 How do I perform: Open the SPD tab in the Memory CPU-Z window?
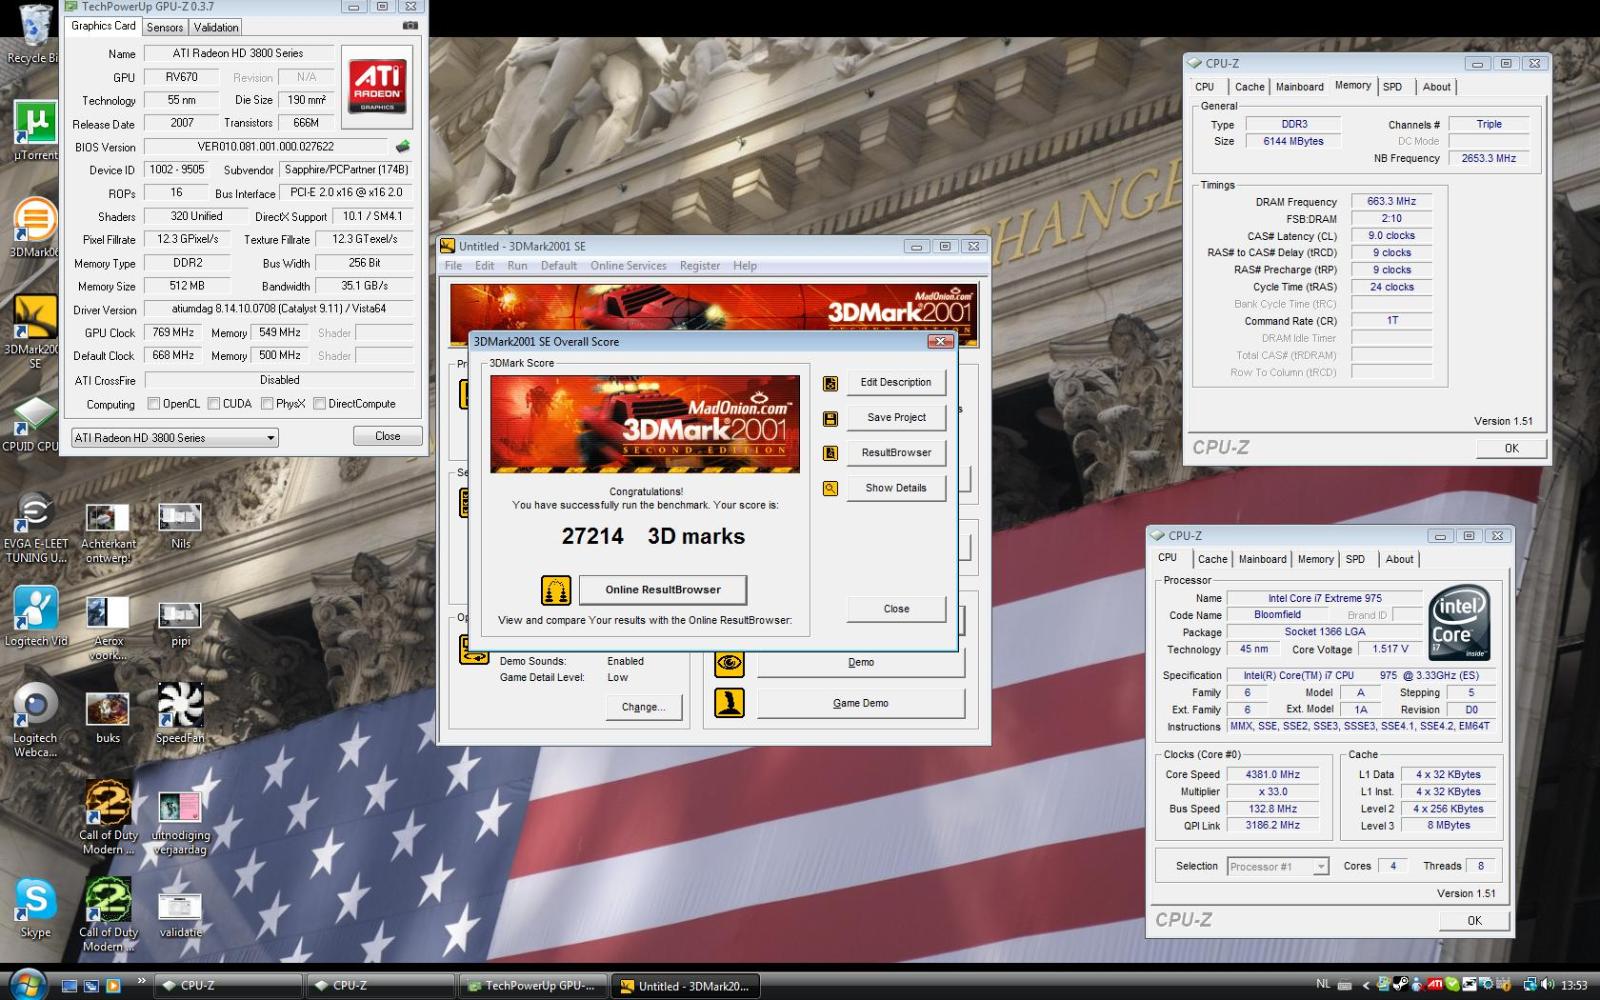(1393, 87)
